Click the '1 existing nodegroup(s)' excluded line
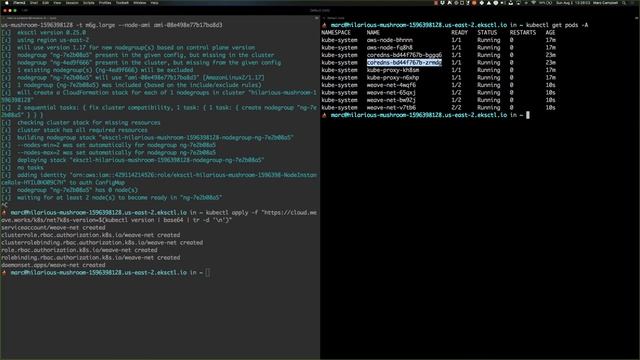The height and width of the screenshot is (360, 640). (105, 70)
